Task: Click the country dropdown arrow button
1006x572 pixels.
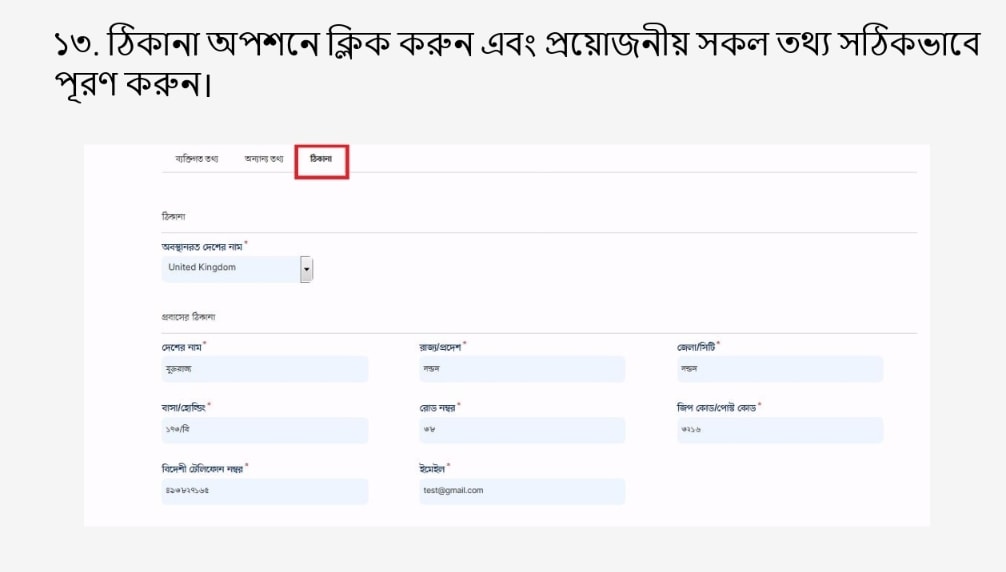Action: coord(307,268)
